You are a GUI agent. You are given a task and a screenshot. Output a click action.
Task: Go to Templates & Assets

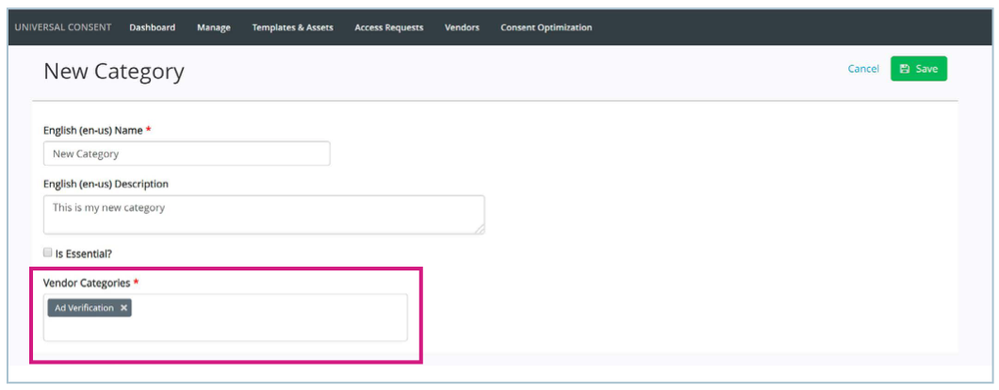tap(292, 27)
